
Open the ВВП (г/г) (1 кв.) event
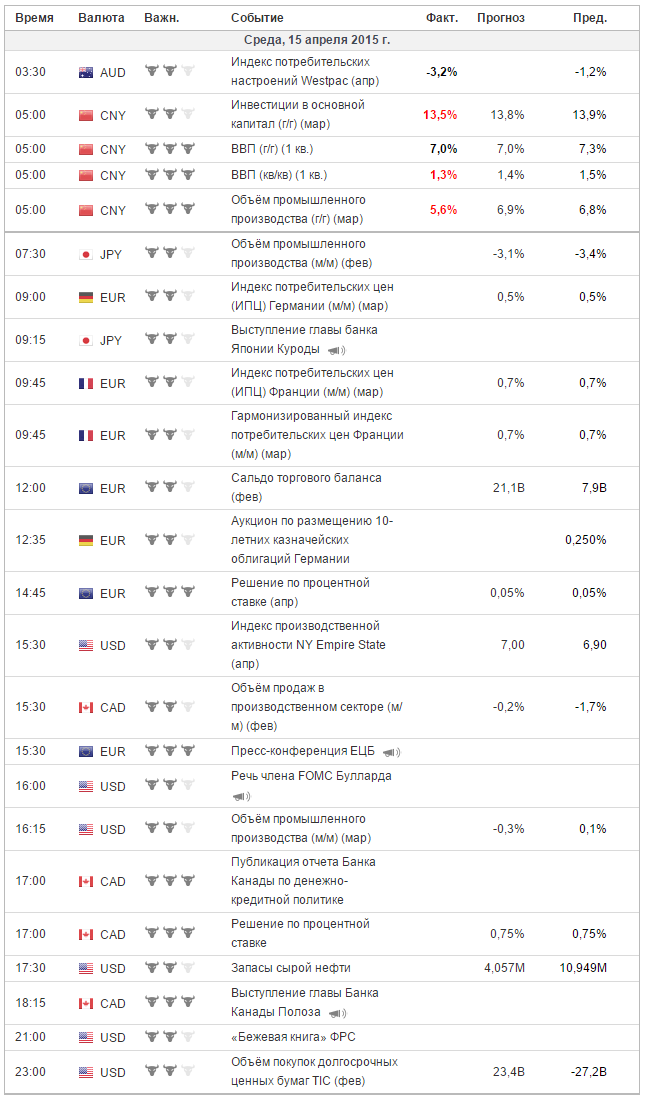coord(272,149)
